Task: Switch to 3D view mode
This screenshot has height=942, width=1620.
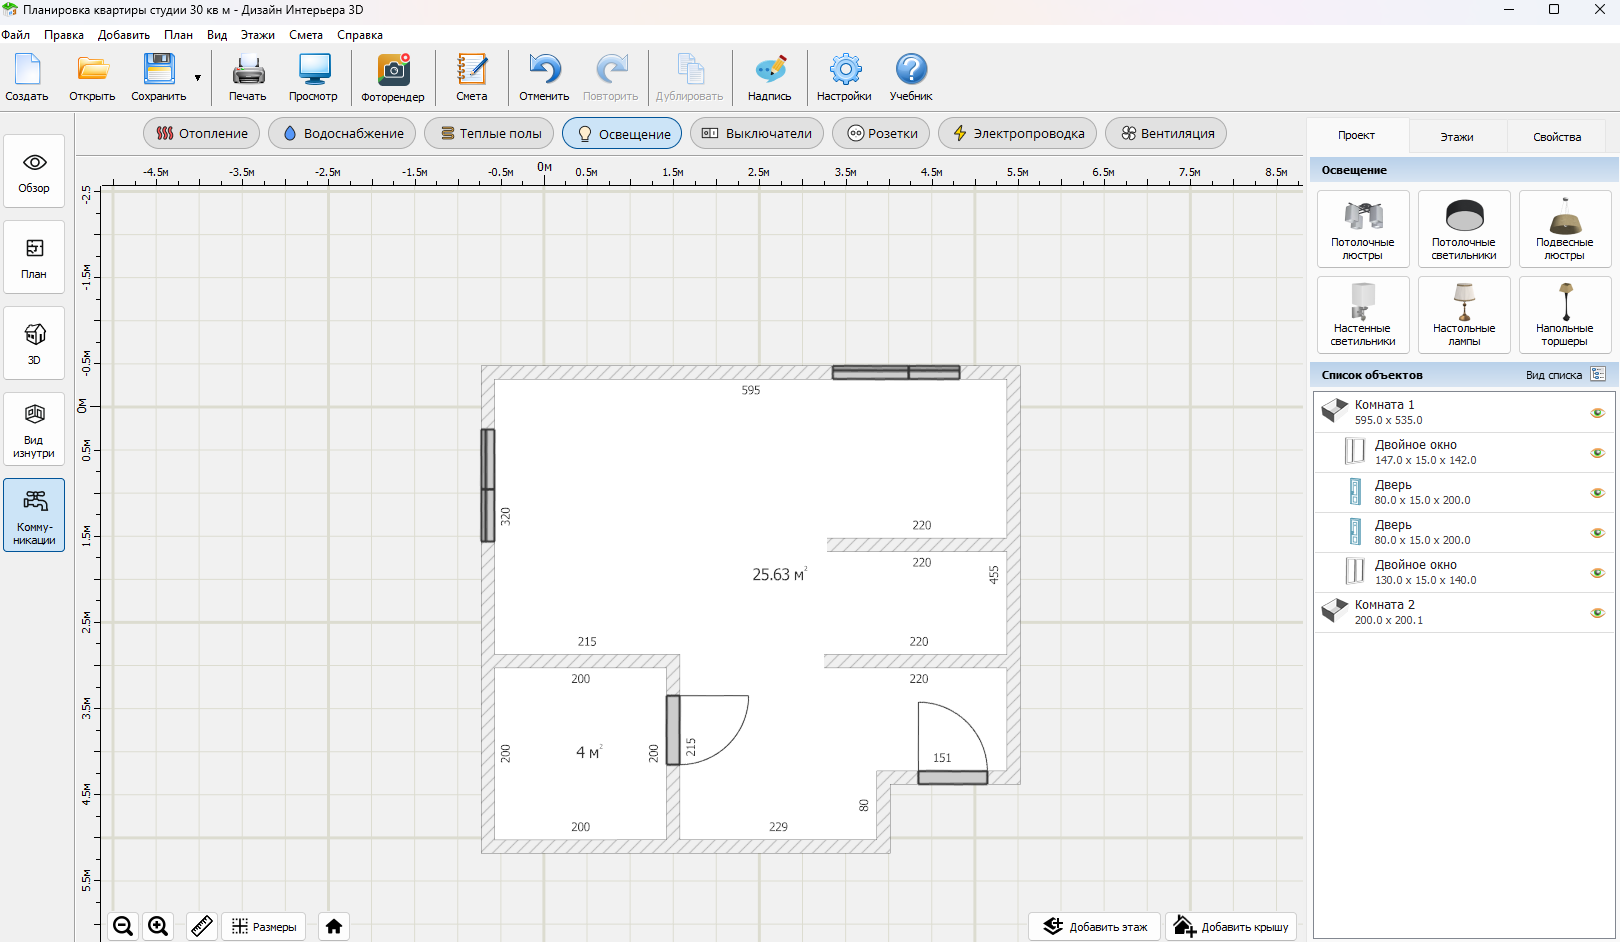Action: pos(34,343)
